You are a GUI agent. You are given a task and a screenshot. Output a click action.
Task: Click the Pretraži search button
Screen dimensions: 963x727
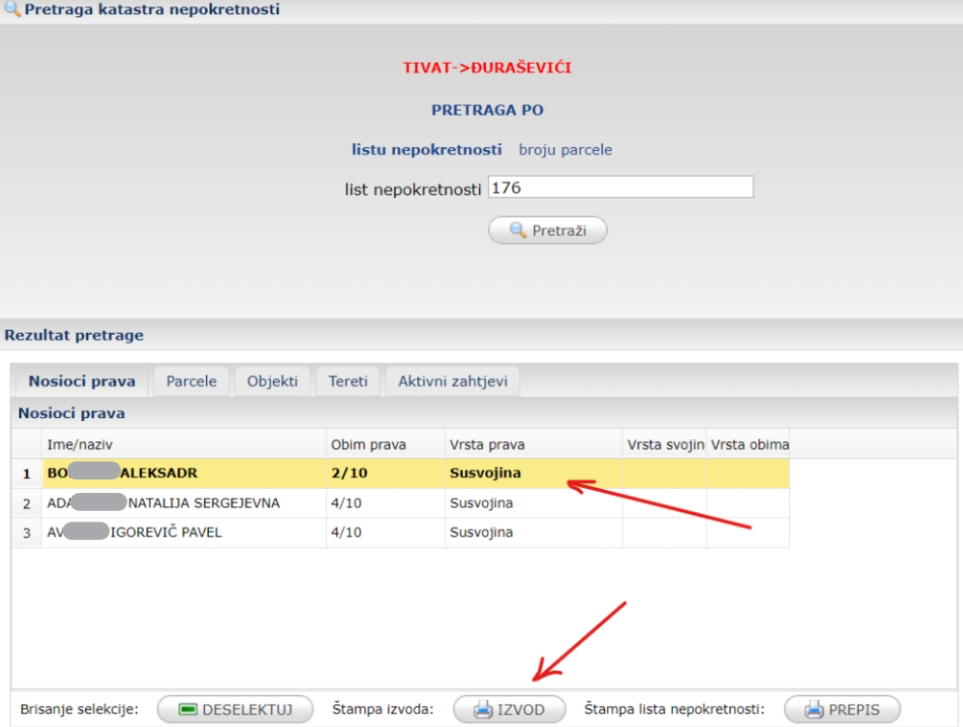click(547, 230)
